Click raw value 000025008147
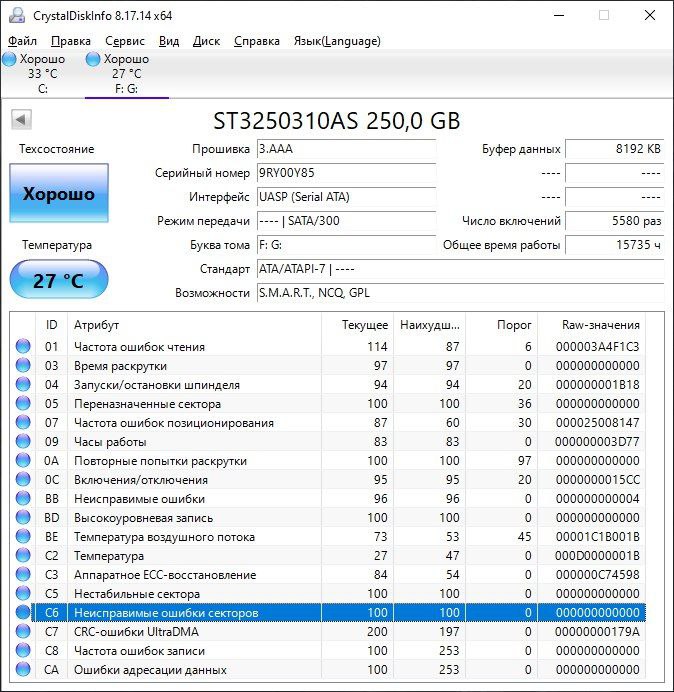Screen dimensions: 674x692 pyautogui.click(x=597, y=422)
